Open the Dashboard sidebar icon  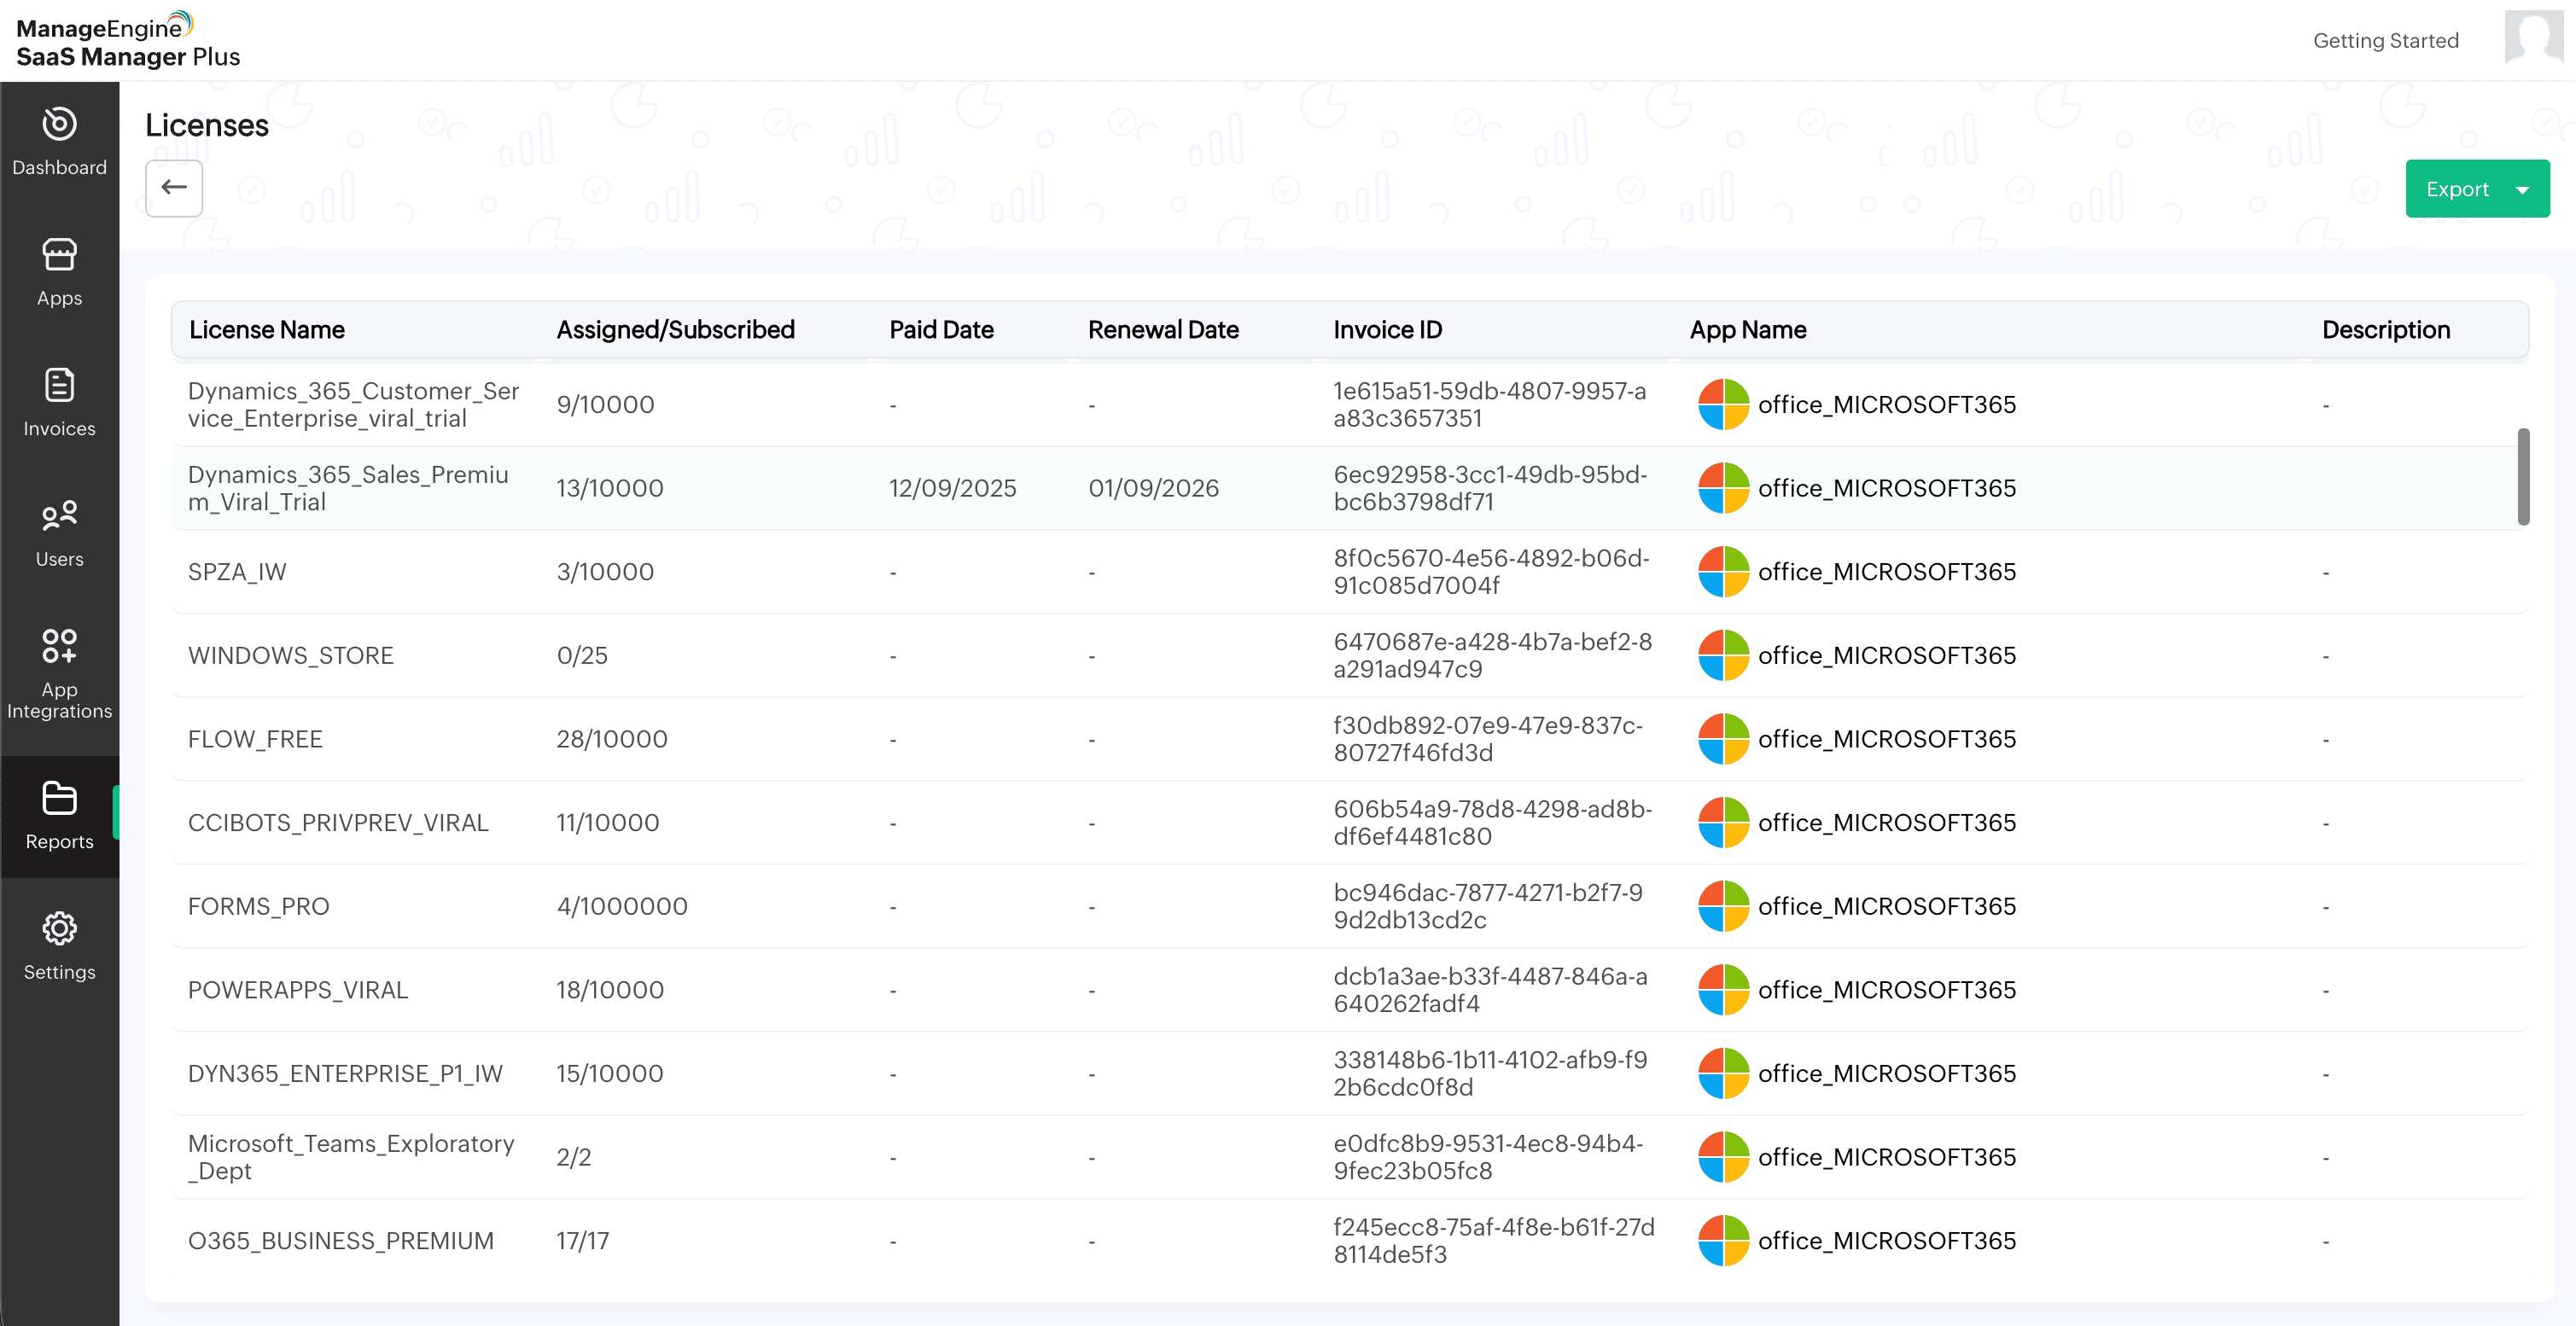pos(59,141)
